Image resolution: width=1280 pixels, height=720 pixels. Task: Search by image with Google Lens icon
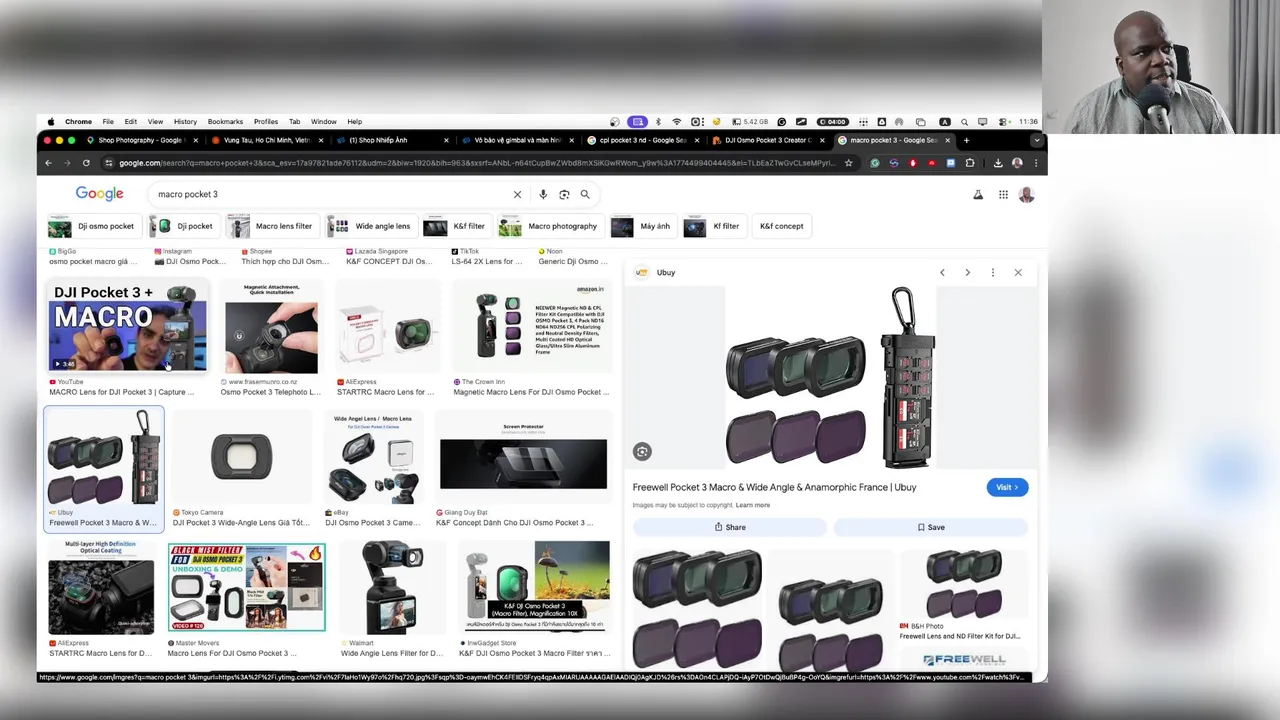coord(564,194)
